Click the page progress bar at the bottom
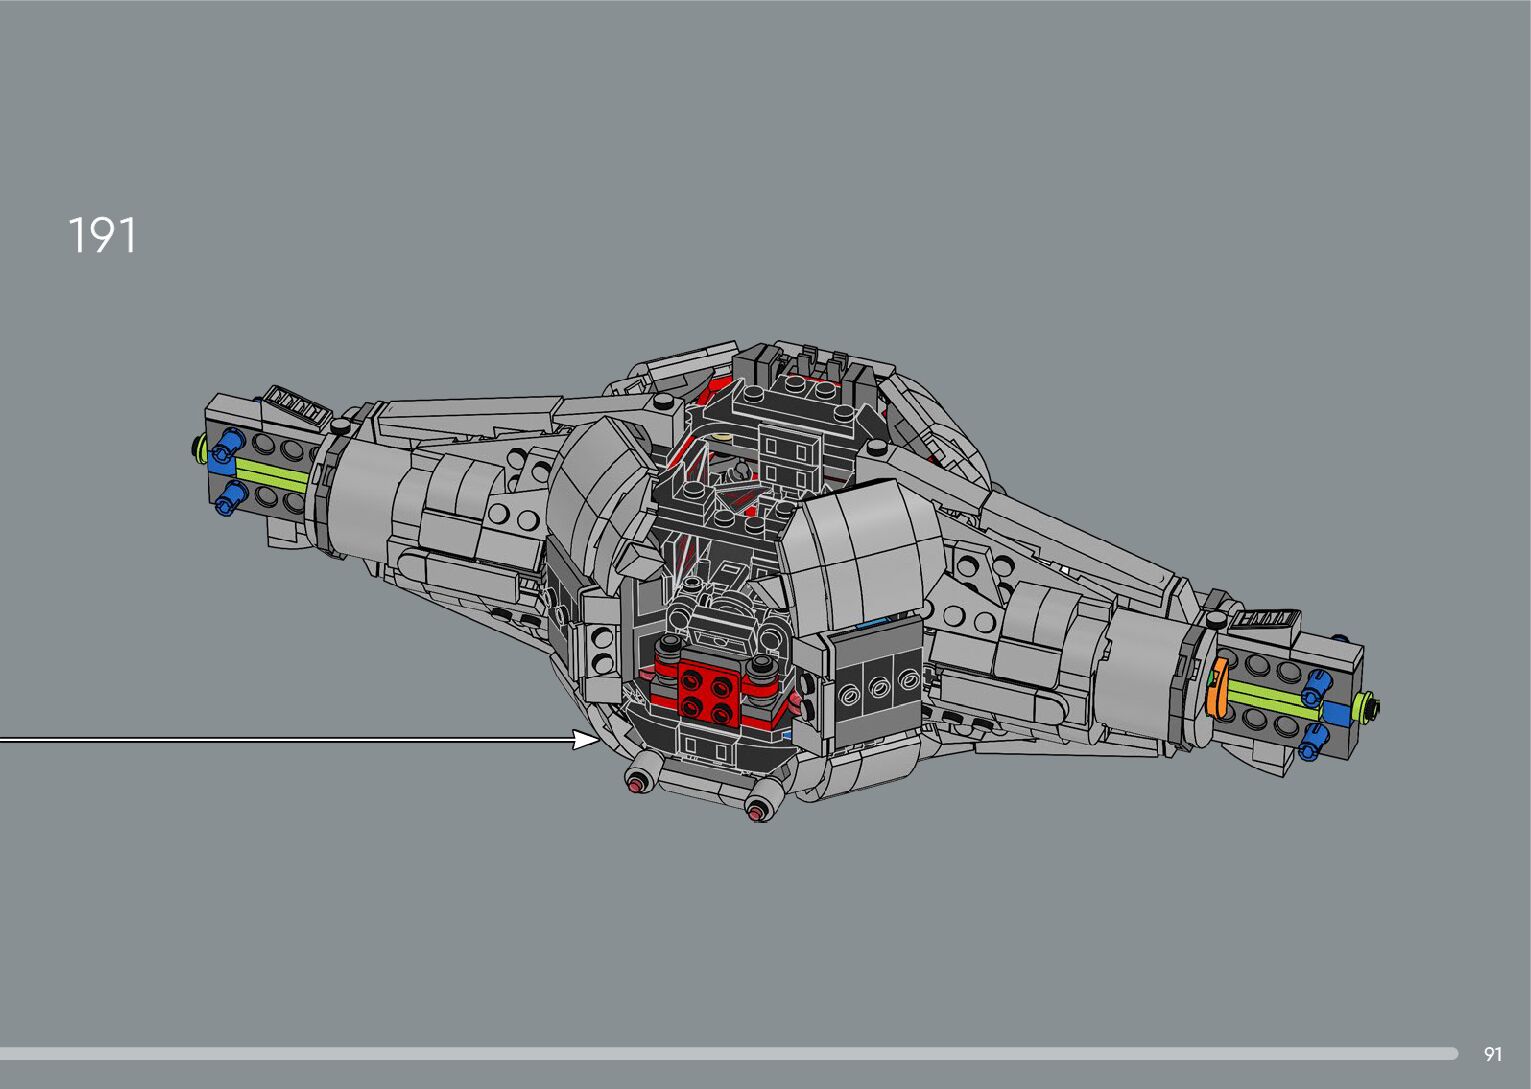The height and width of the screenshot is (1089, 1531). point(728,1053)
